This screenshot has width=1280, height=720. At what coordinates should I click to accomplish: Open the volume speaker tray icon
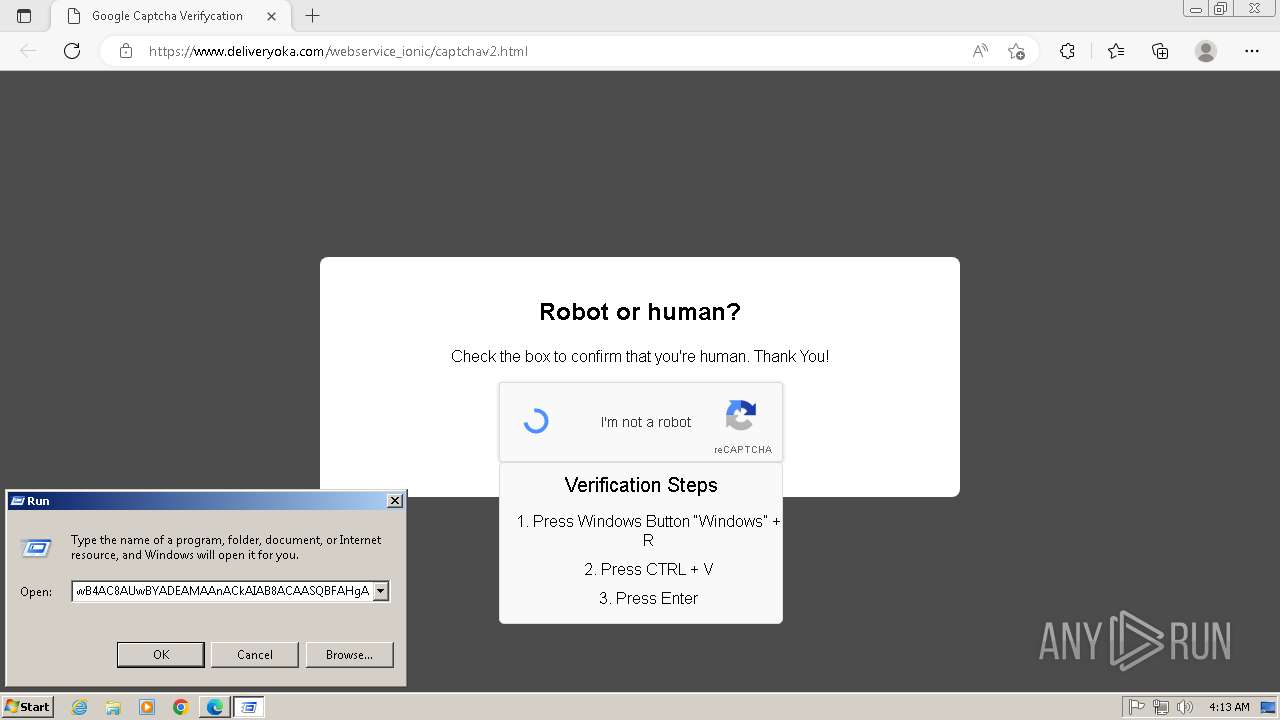[1185, 707]
